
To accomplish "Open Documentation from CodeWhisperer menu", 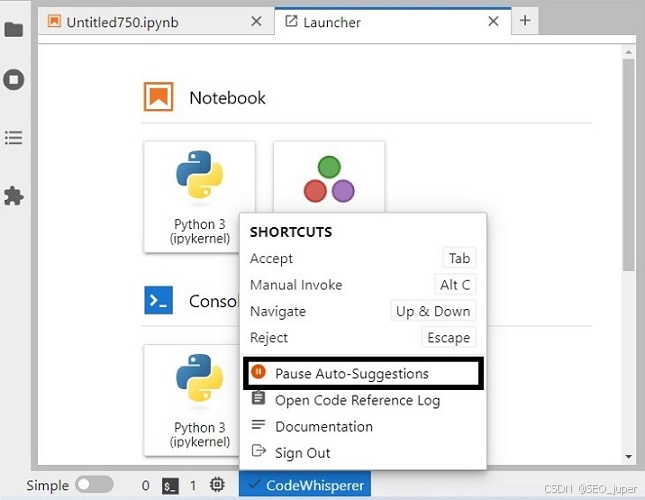I will [x=363, y=426].
